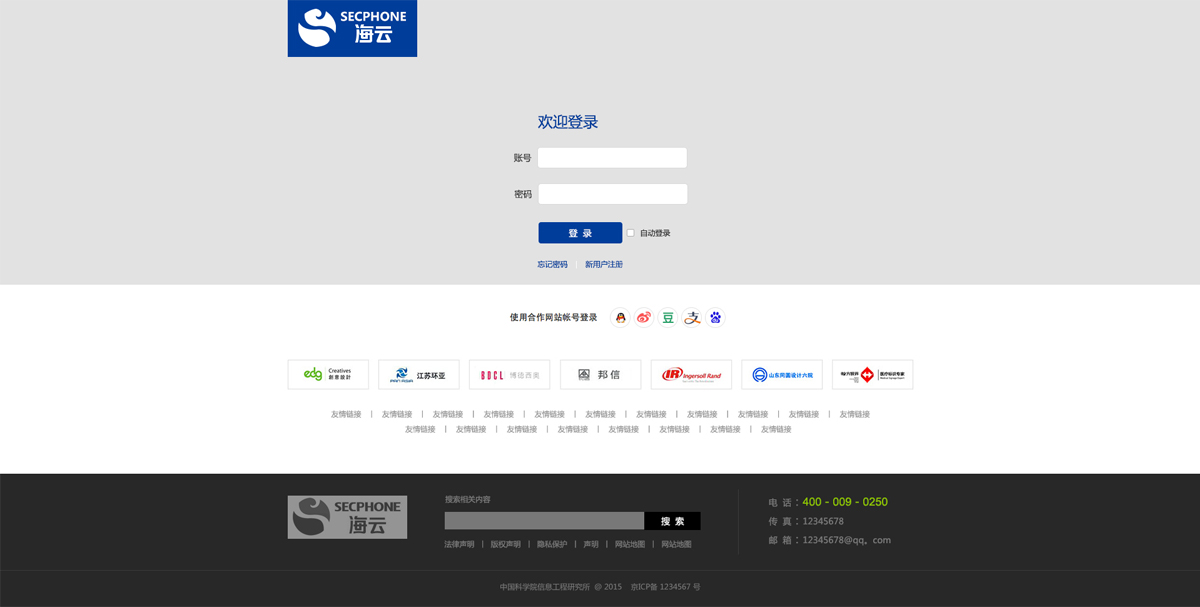Click the Ingersoll Rand partner logo

(691, 375)
